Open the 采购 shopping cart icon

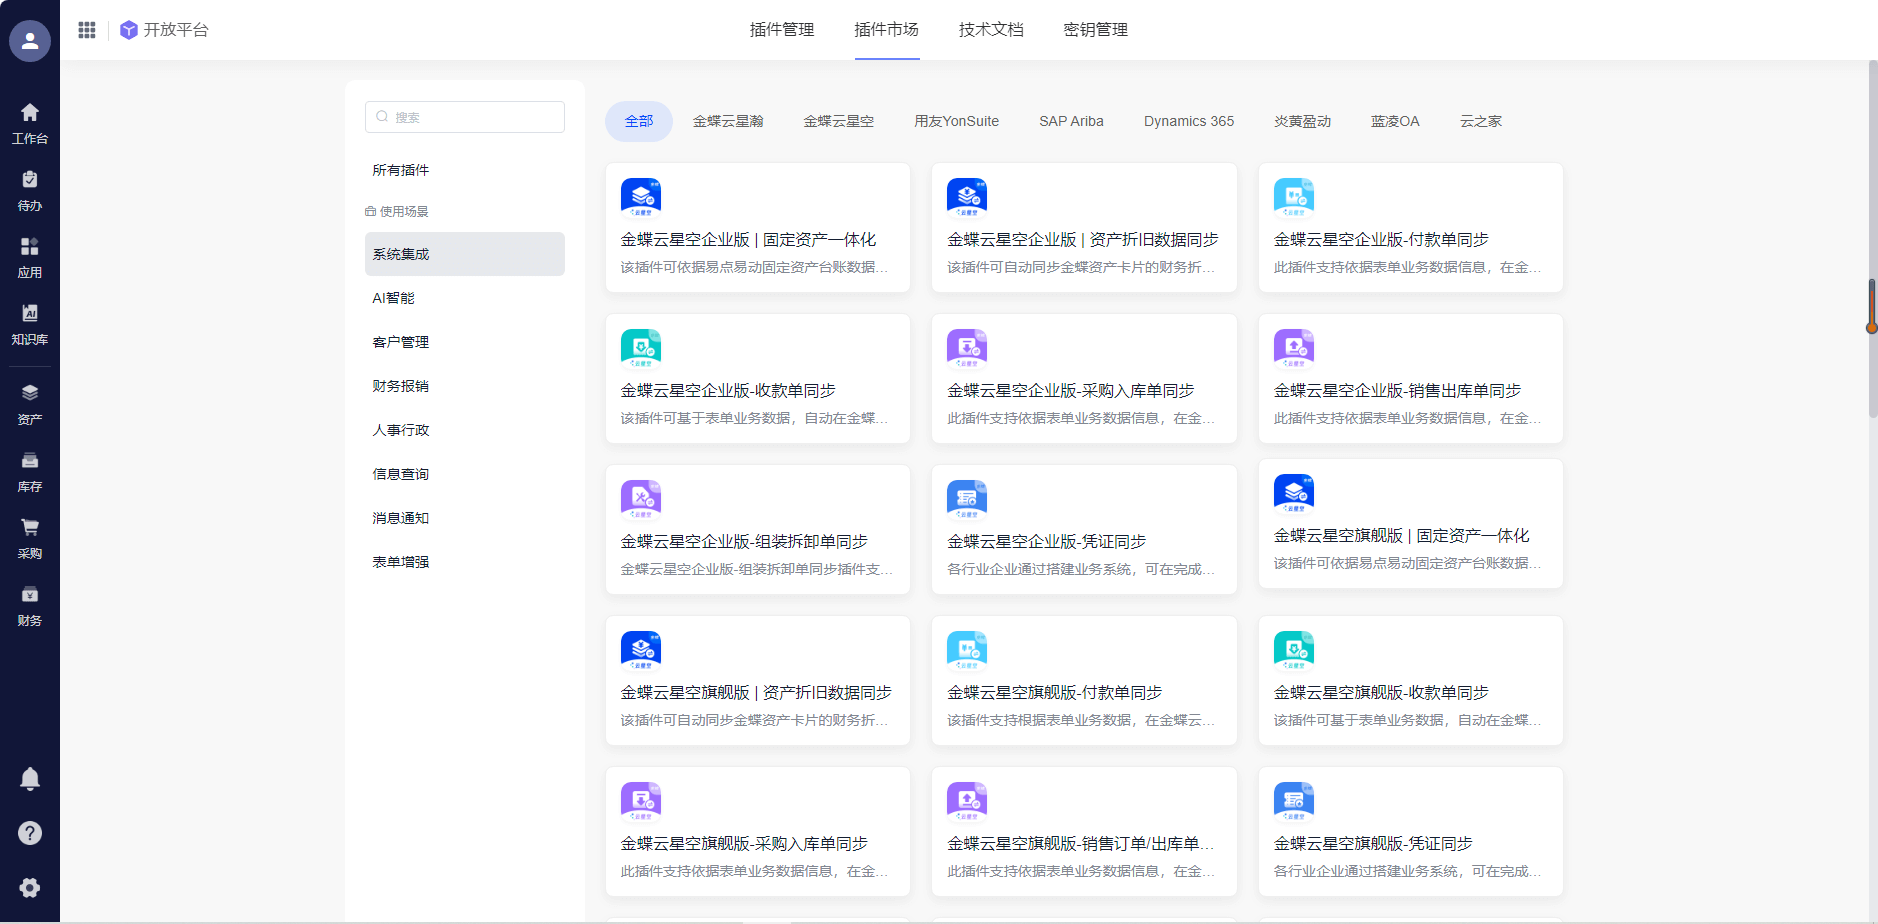30,538
